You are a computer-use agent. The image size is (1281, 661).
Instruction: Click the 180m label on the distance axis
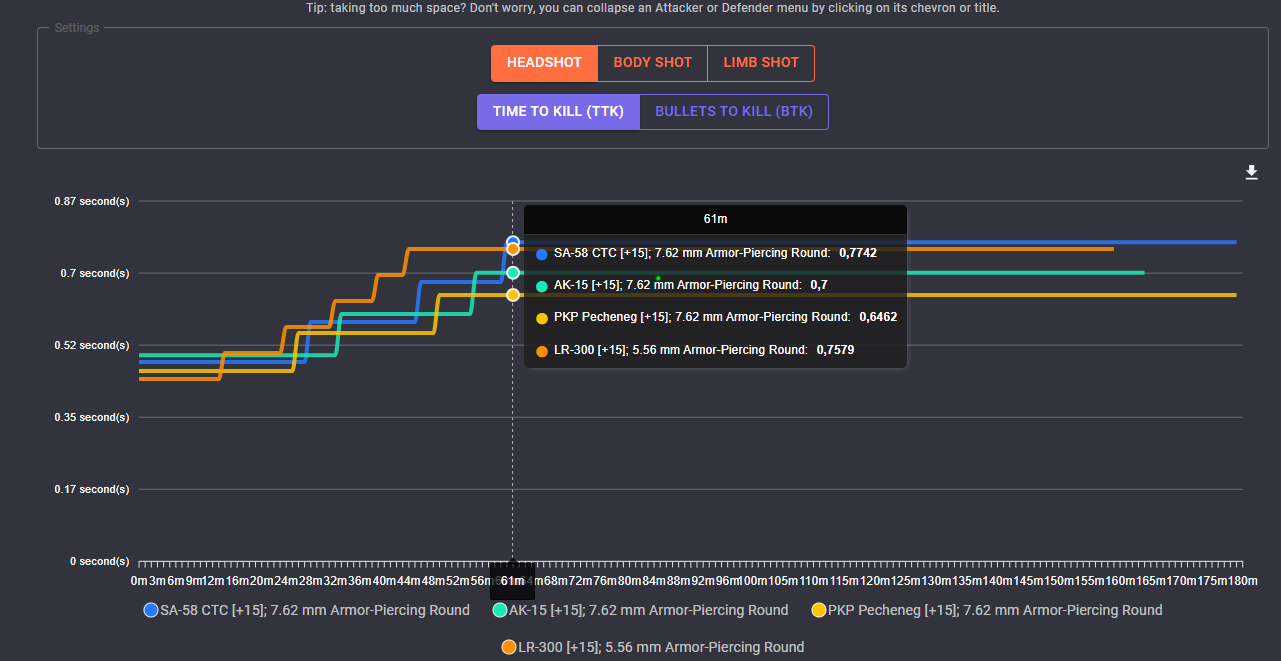(1242, 581)
